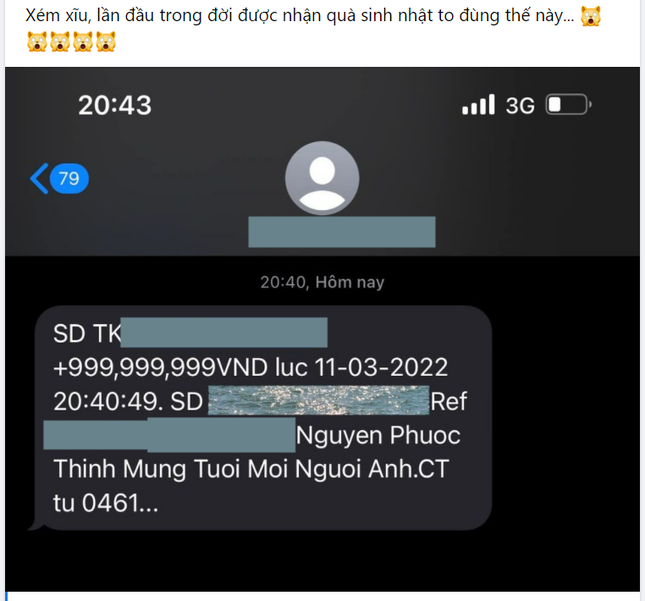Click the redacted account number after SD TK
Image resolution: width=645 pixels, height=601 pixels.
coord(224,332)
